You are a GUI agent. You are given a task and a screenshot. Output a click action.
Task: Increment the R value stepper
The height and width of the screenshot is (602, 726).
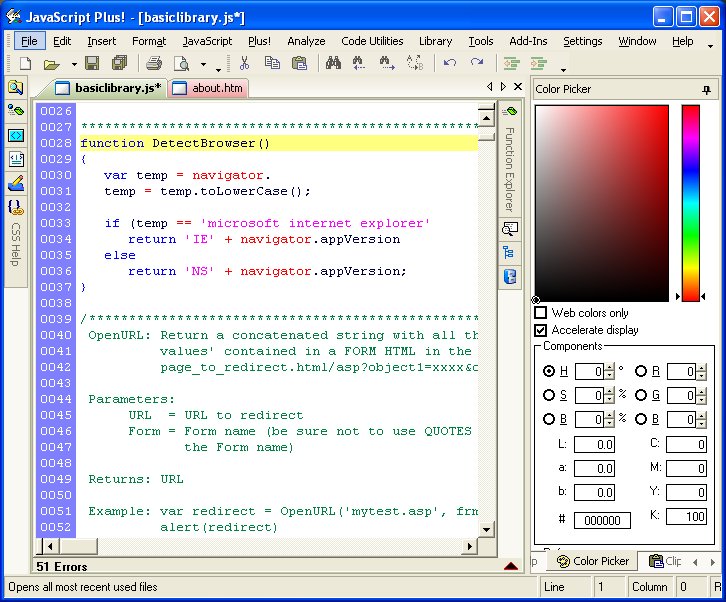coord(702,367)
